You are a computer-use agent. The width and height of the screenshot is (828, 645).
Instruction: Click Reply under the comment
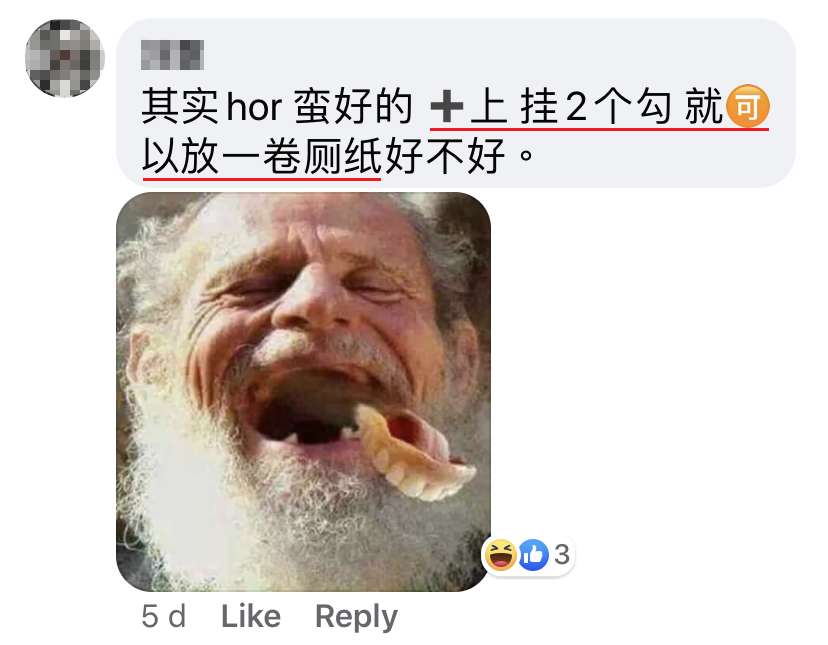(x=356, y=617)
